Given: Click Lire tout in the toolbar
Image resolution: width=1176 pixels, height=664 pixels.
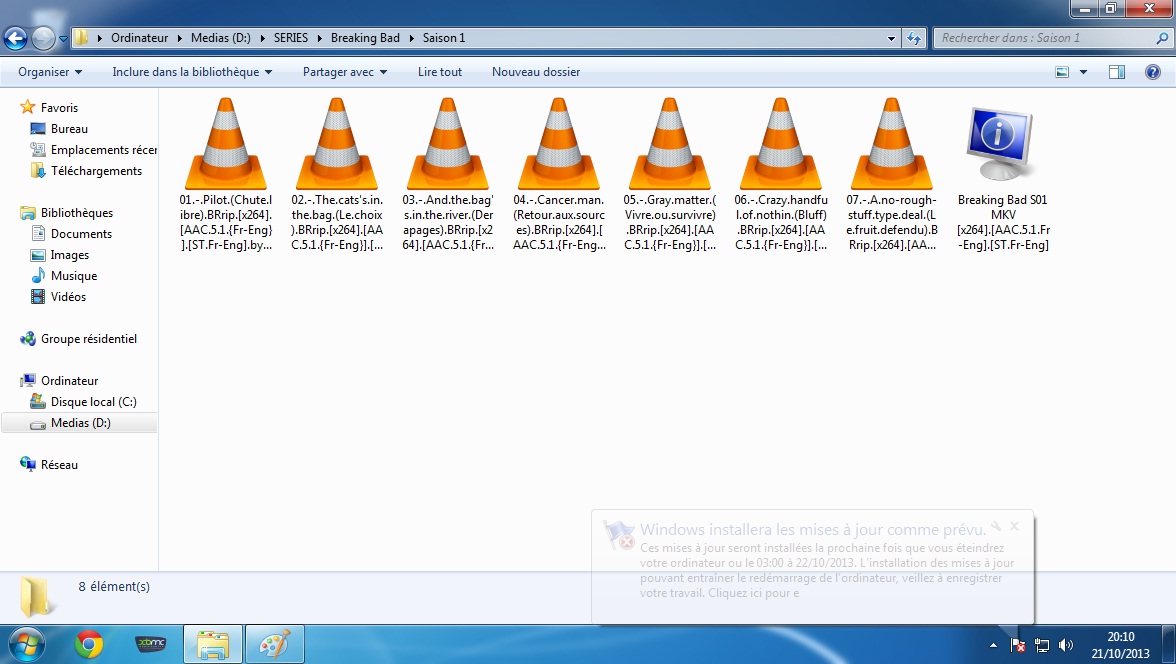Looking at the screenshot, I should click(440, 72).
